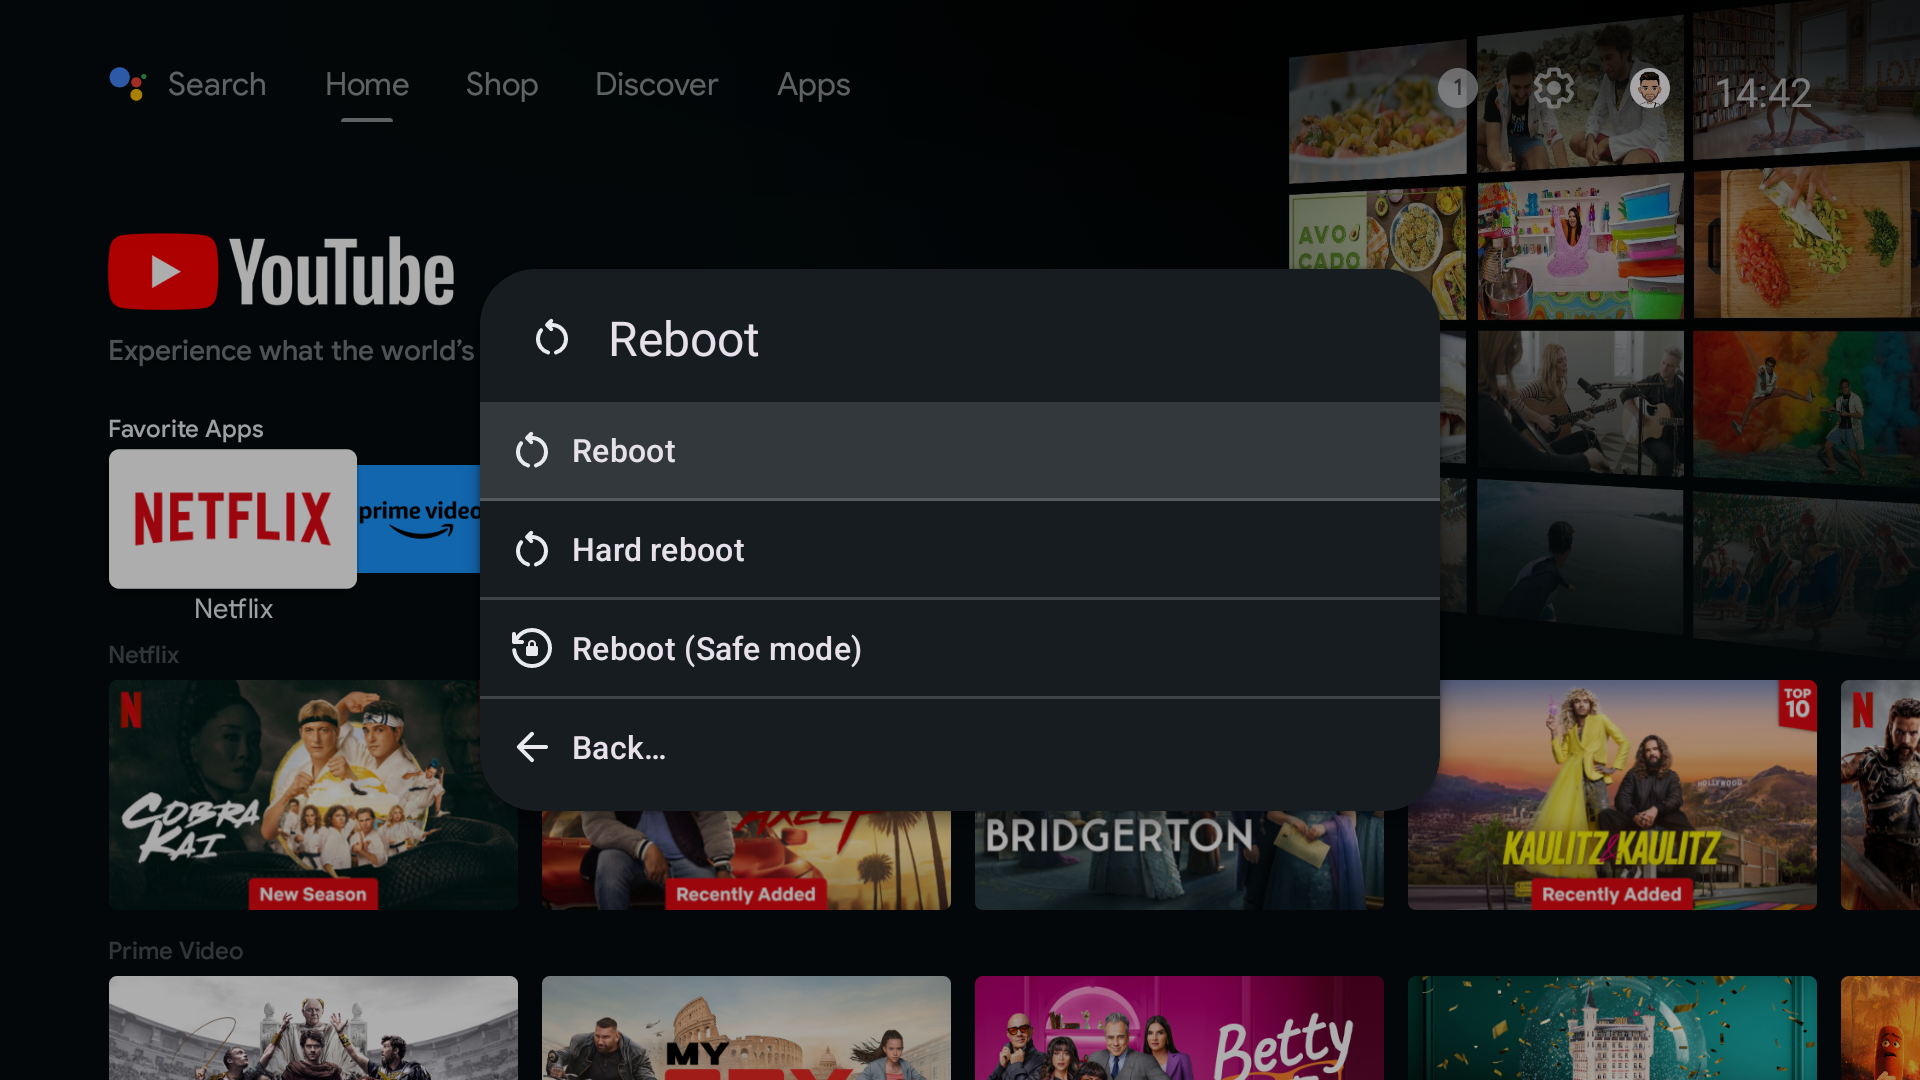Open the colorful slime crafts video thumbnail
Viewport: 1920px width, 1080px height.
[1581, 248]
